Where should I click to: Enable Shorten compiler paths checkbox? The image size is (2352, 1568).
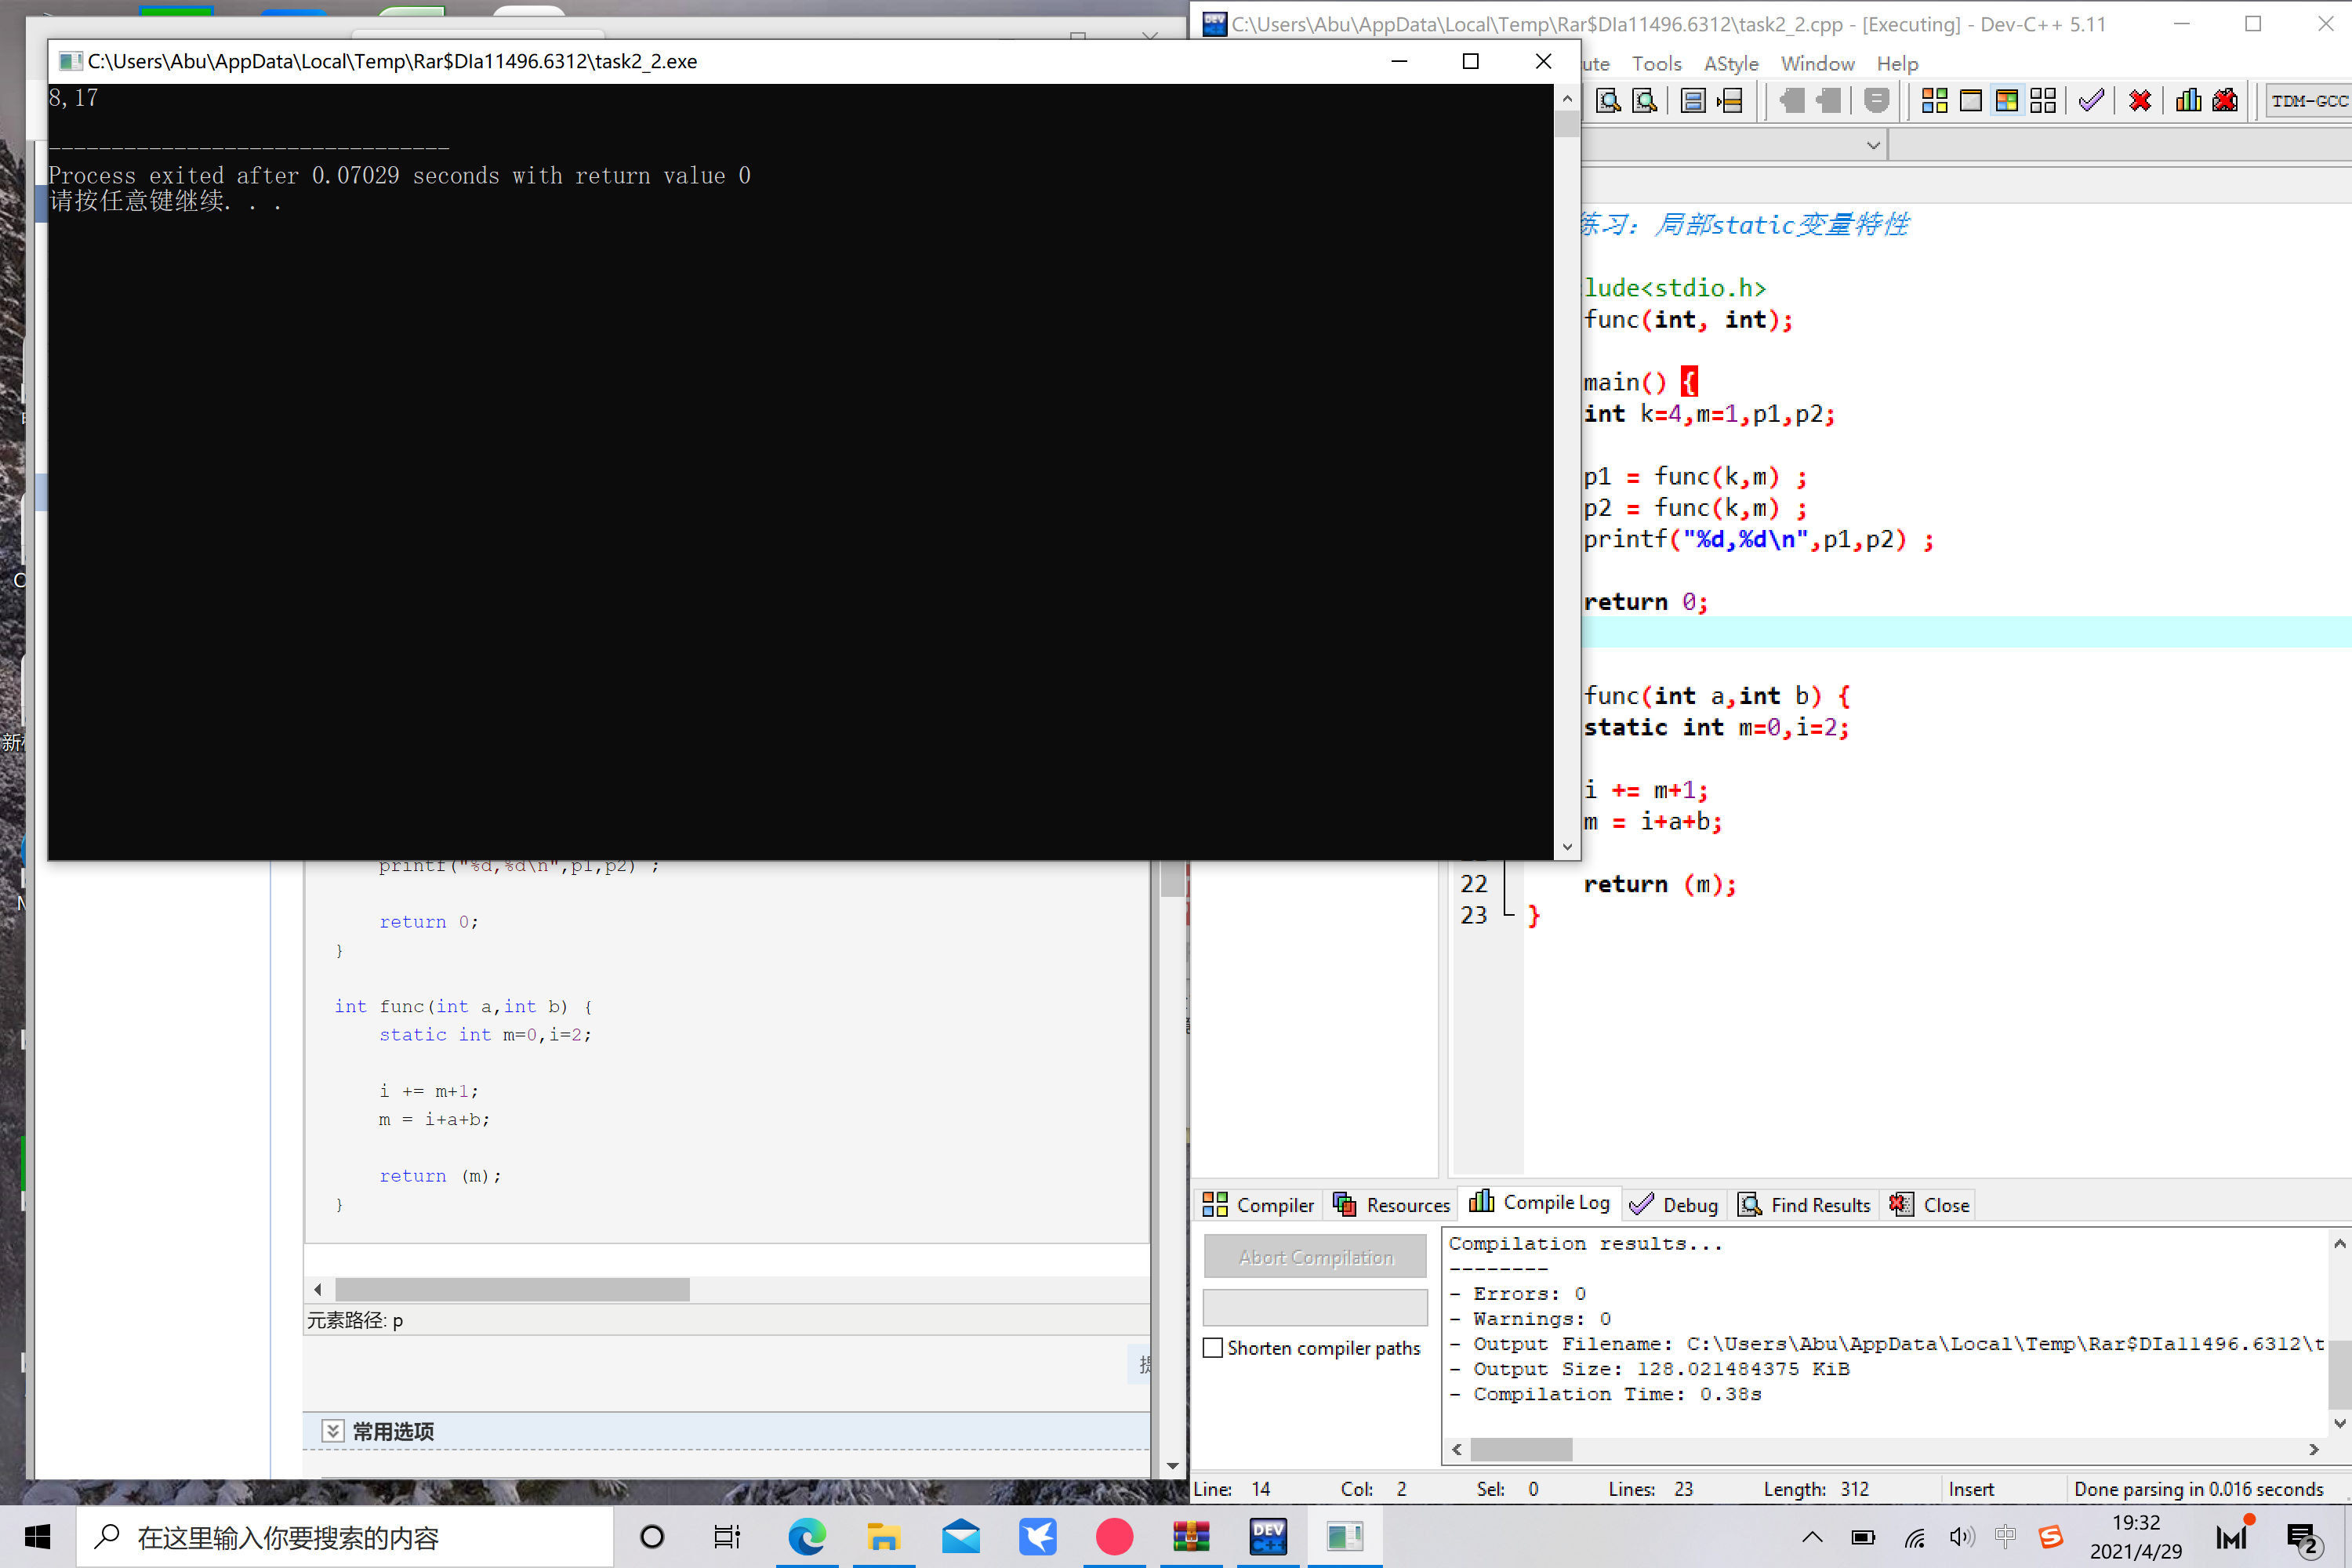(1213, 1348)
